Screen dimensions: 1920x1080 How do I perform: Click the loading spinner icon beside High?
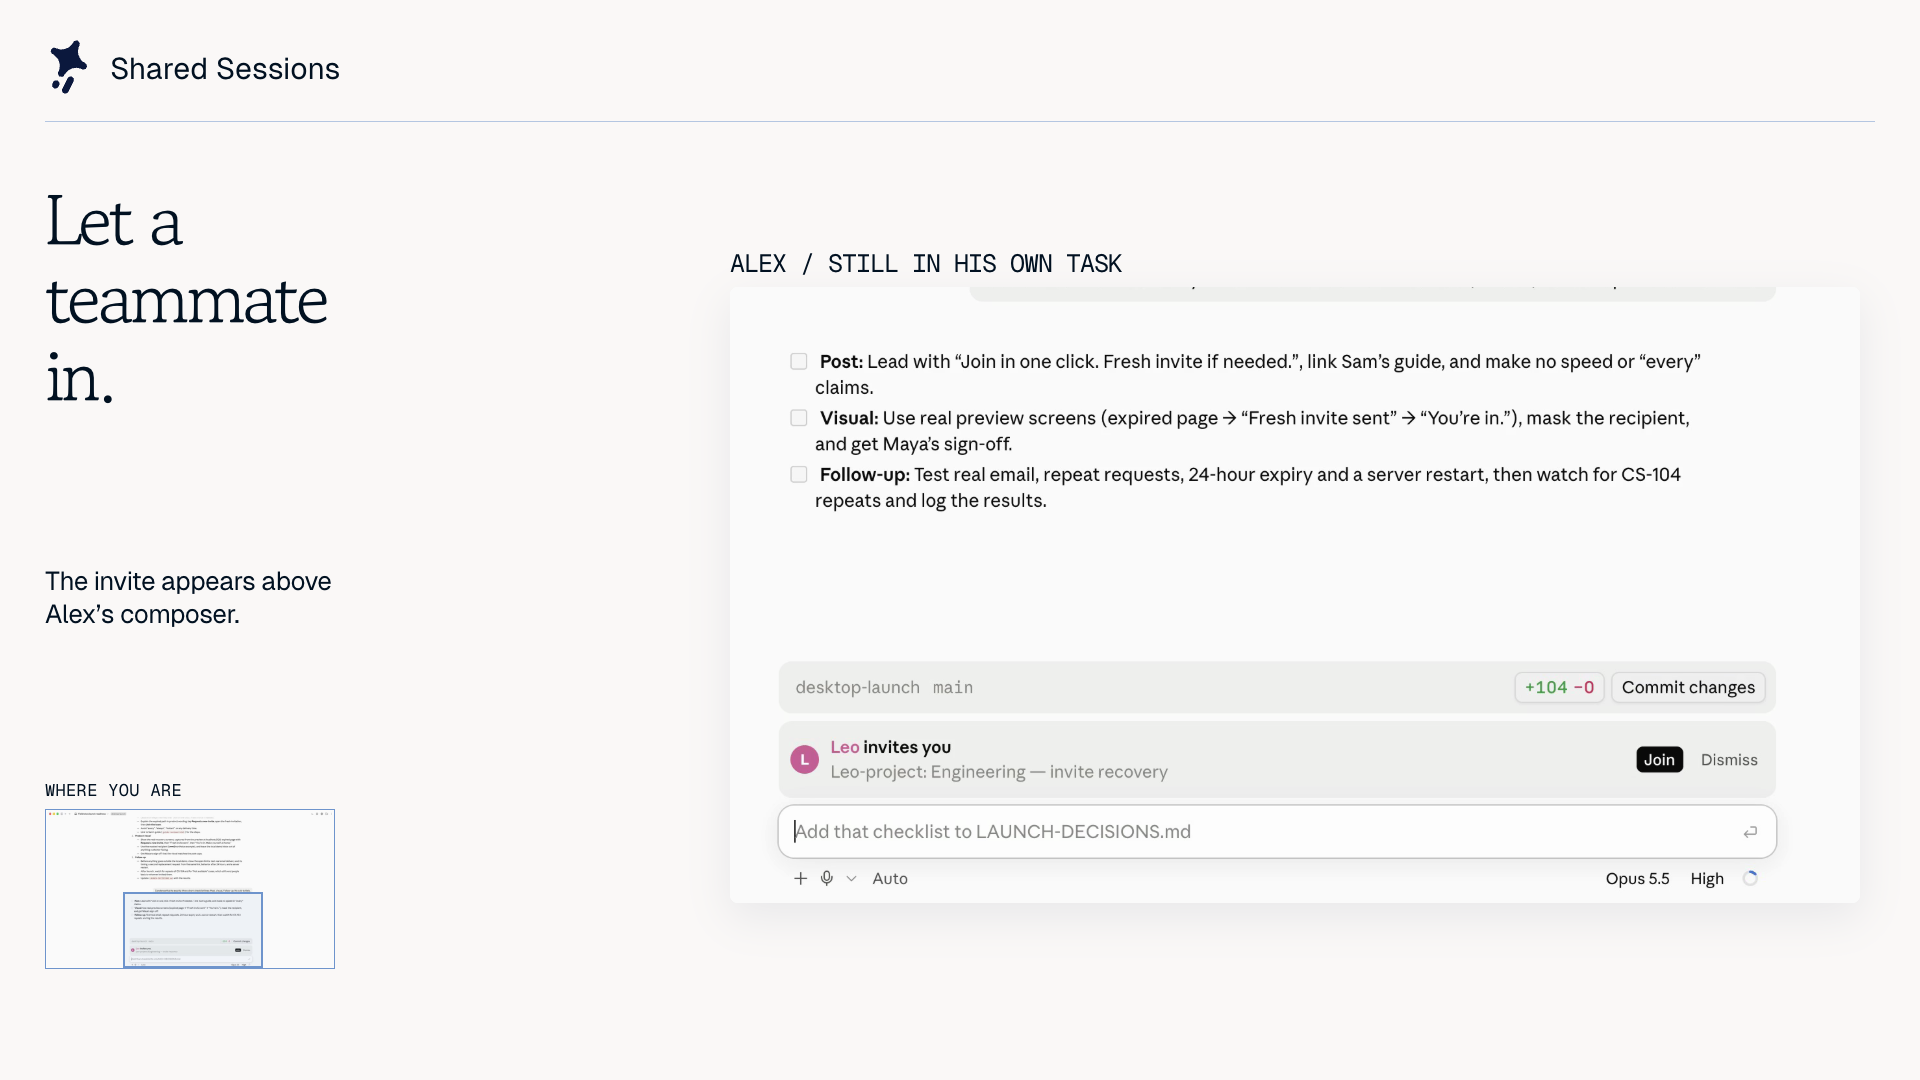point(1750,879)
